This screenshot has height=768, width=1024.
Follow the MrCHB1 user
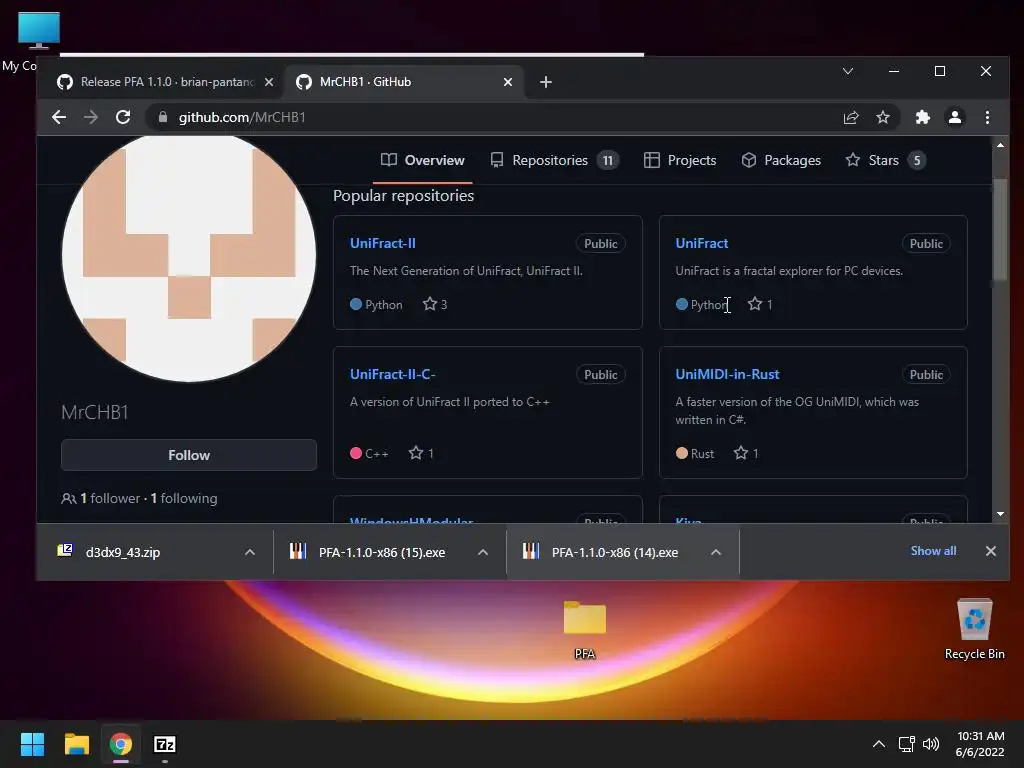point(189,455)
